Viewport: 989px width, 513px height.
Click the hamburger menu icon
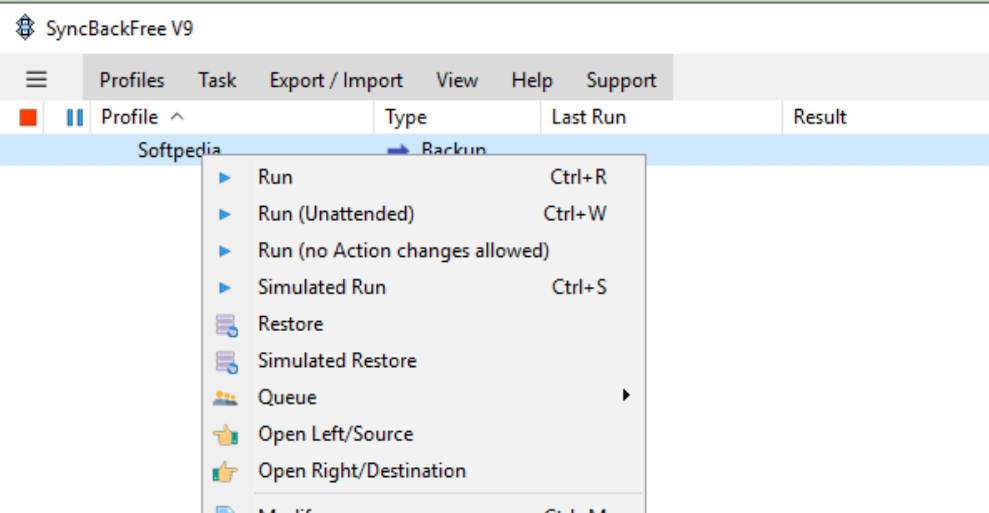pos(37,80)
